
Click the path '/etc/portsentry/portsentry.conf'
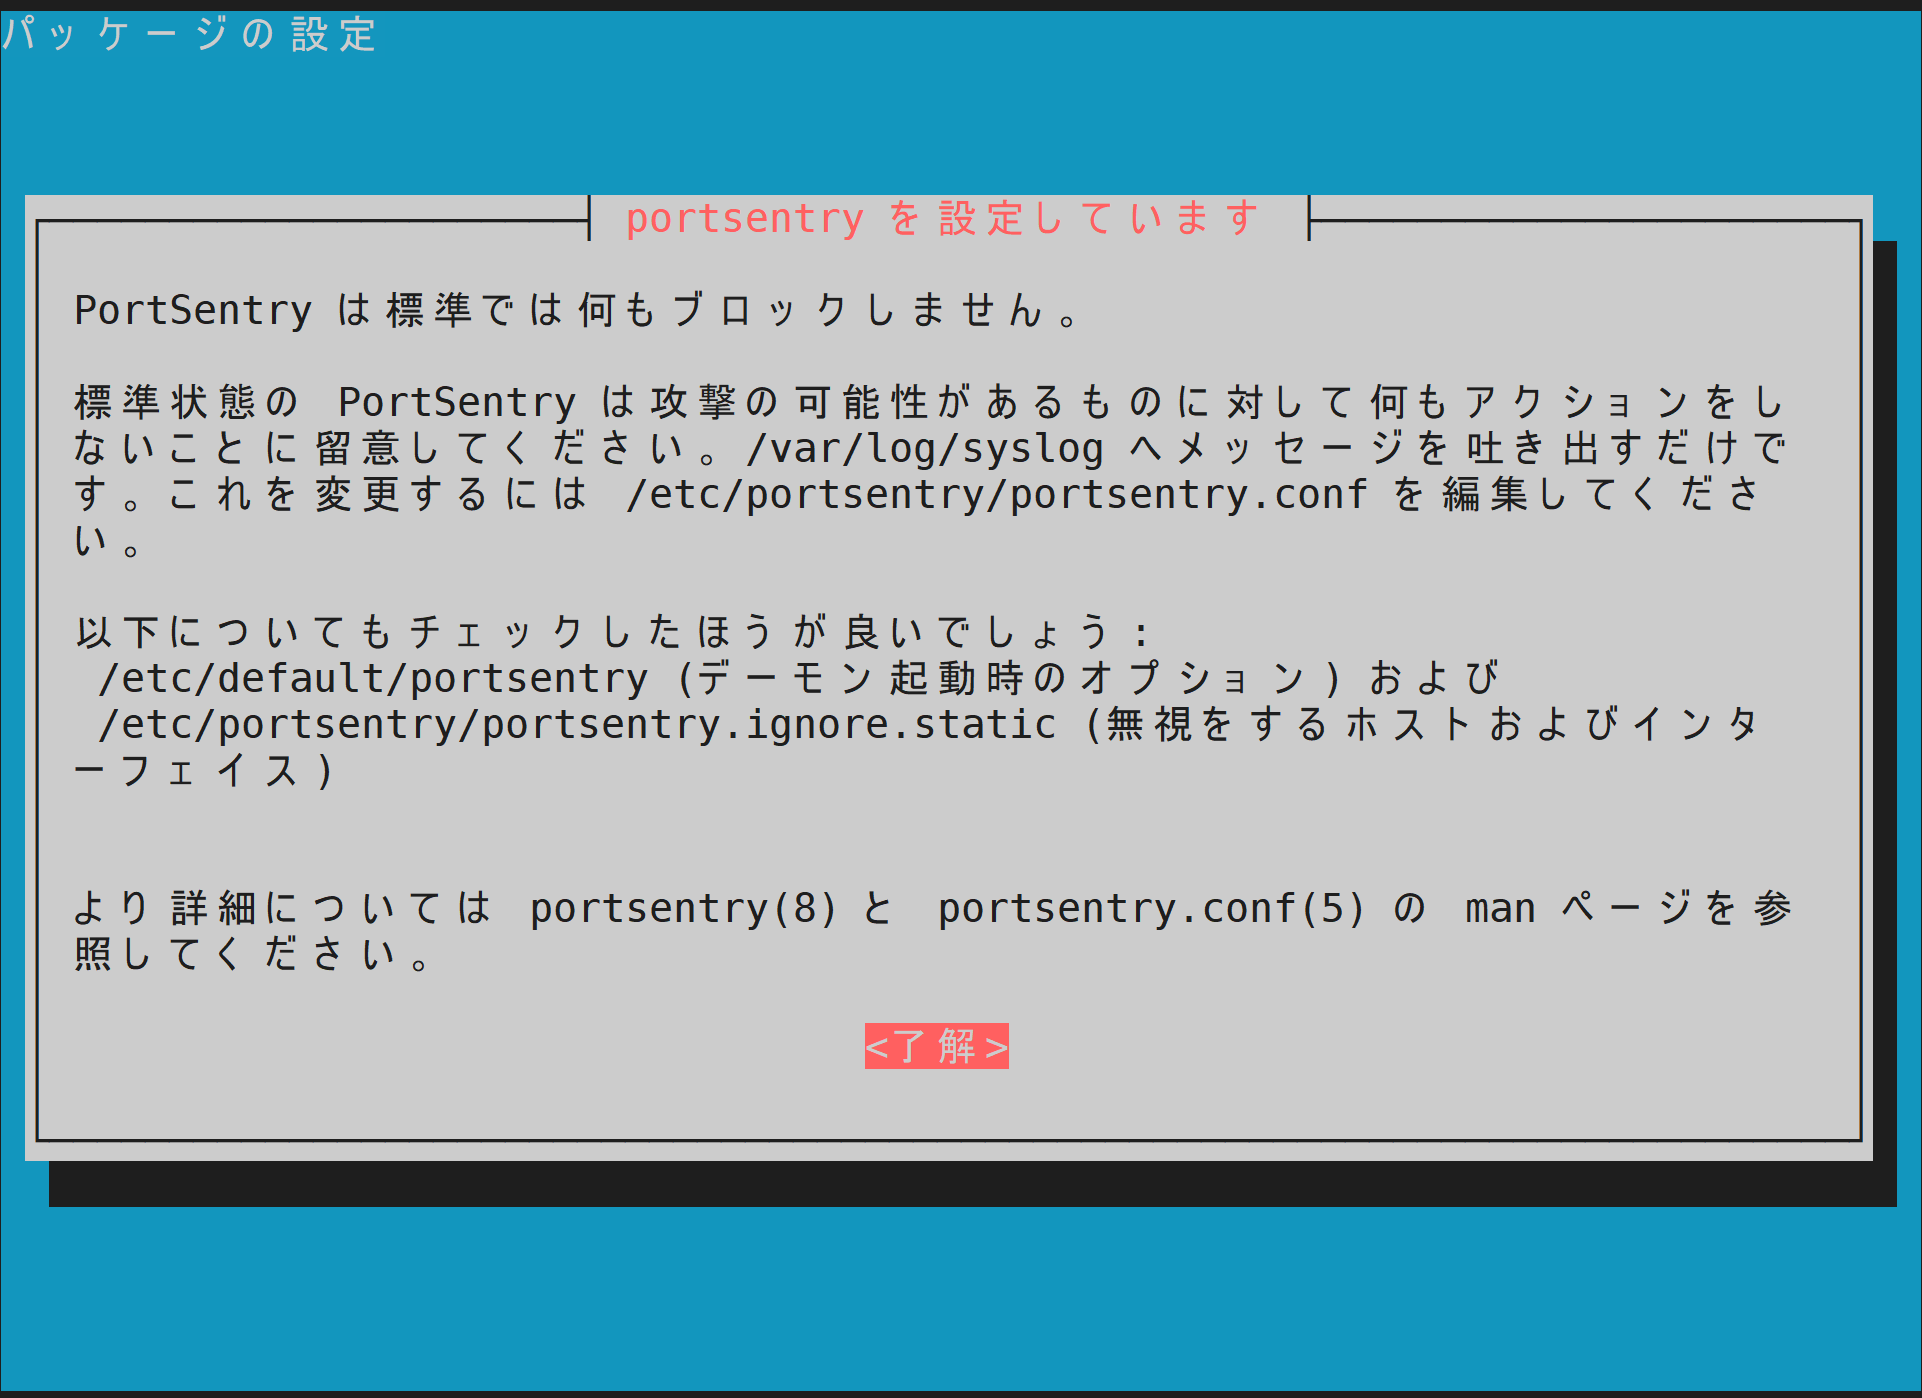(x=996, y=494)
